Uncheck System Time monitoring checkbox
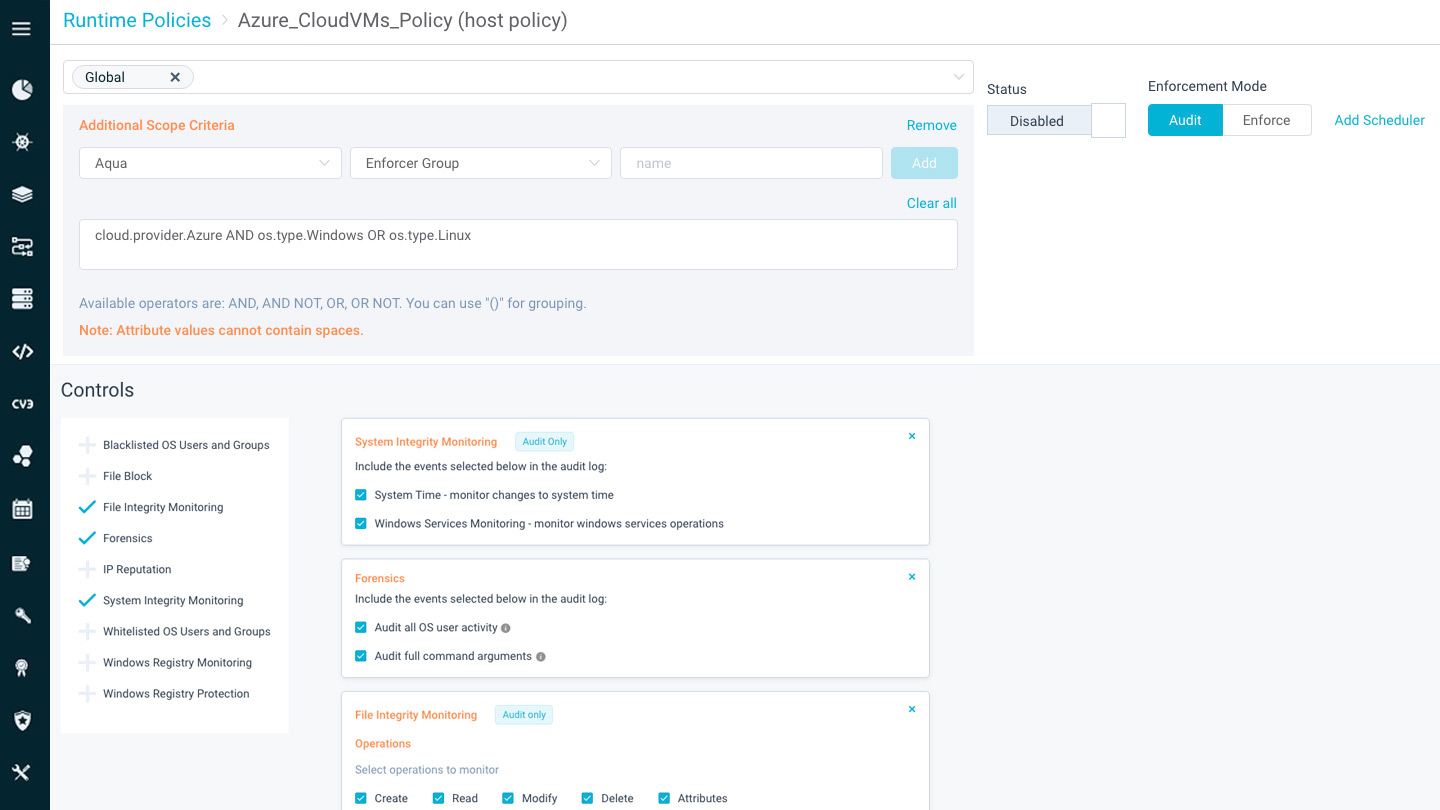The width and height of the screenshot is (1440, 810). pyautogui.click(x=361, y=495)
